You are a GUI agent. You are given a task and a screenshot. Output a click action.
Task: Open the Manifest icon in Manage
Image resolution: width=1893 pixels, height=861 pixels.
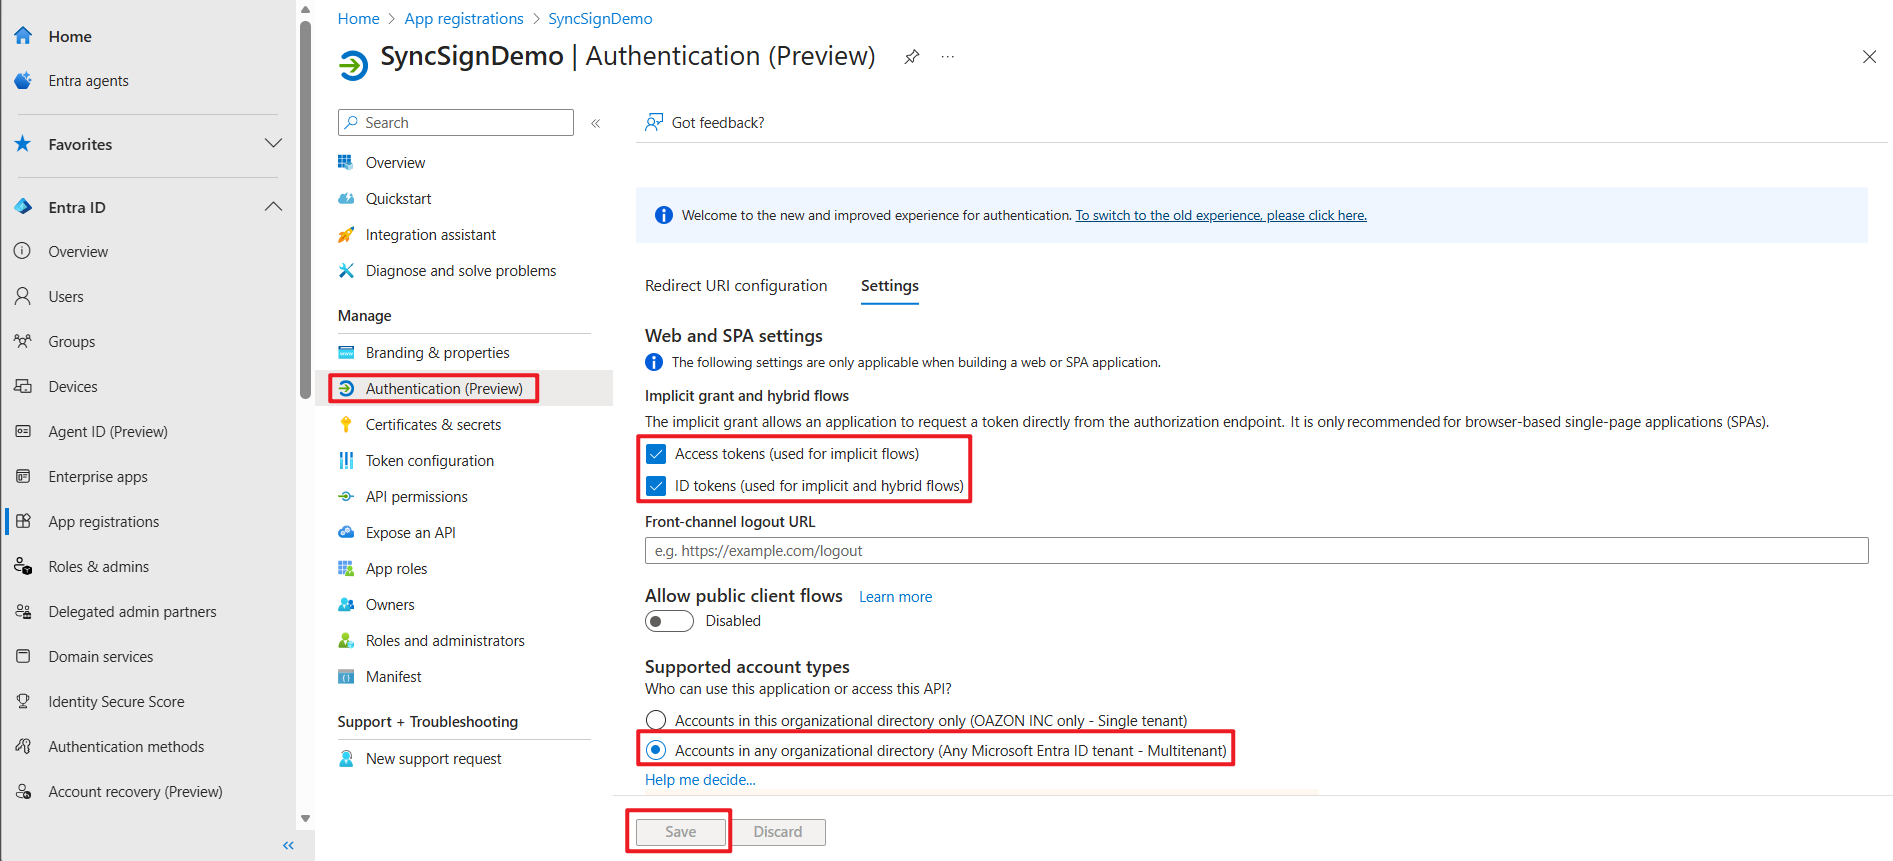346,676
